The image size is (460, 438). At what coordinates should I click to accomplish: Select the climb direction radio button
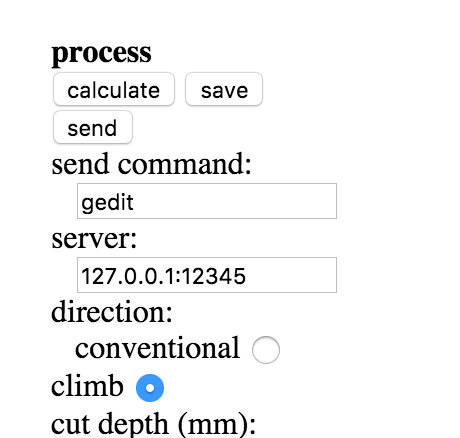coord(150,388)
